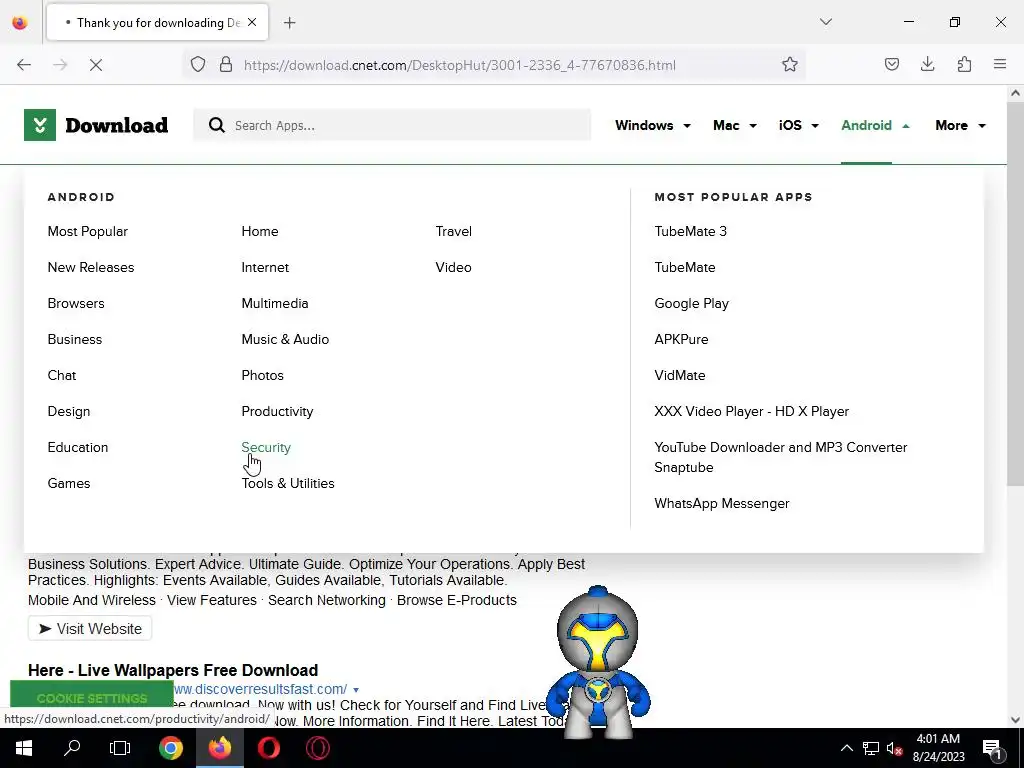
Task: Open the Travel category
Action: 454,231
